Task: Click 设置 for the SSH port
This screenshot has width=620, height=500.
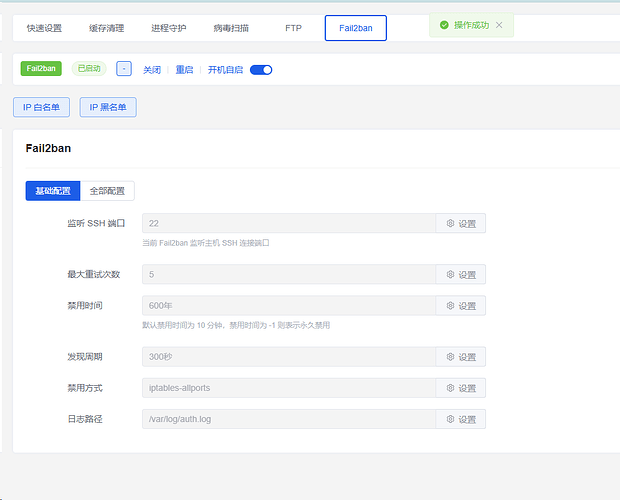Action: pyautogui.click(x=461, y=223)
